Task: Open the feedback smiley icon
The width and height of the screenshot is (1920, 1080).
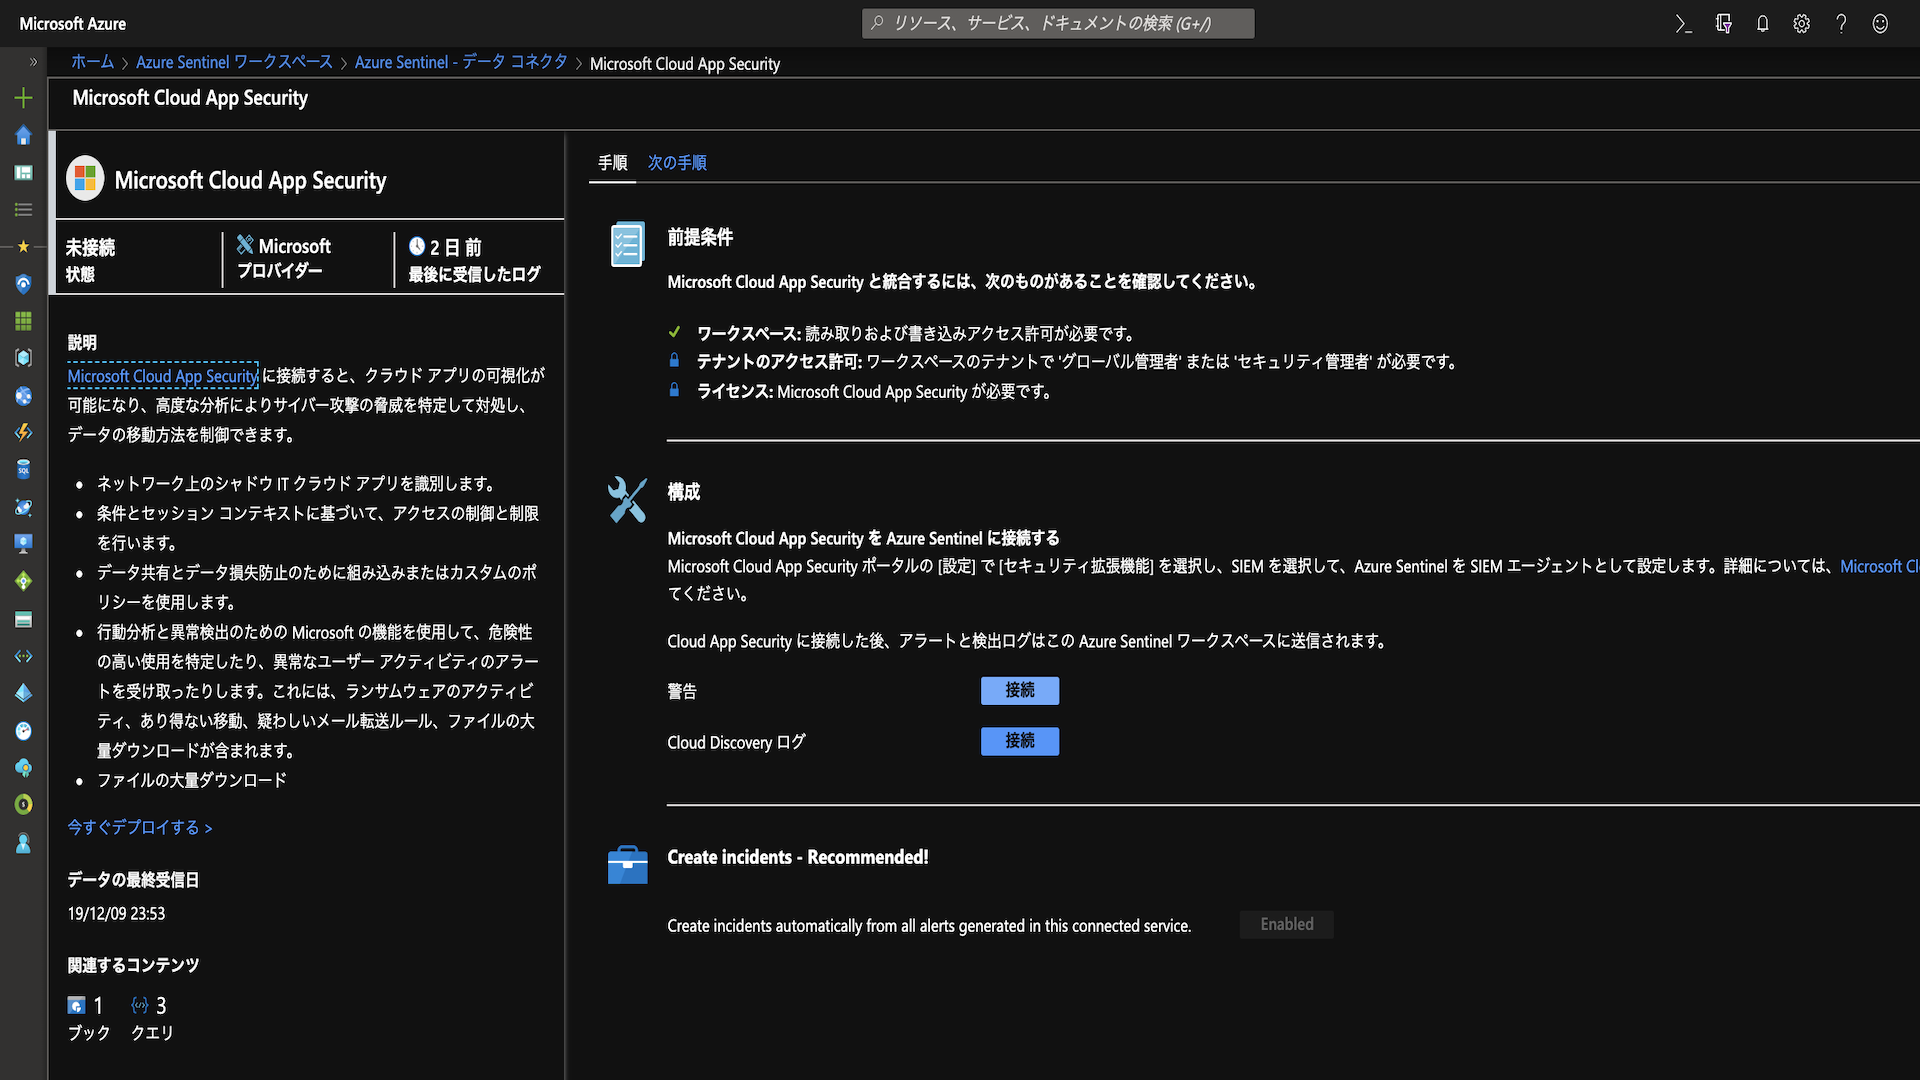Action: [x=1880, y=24]
